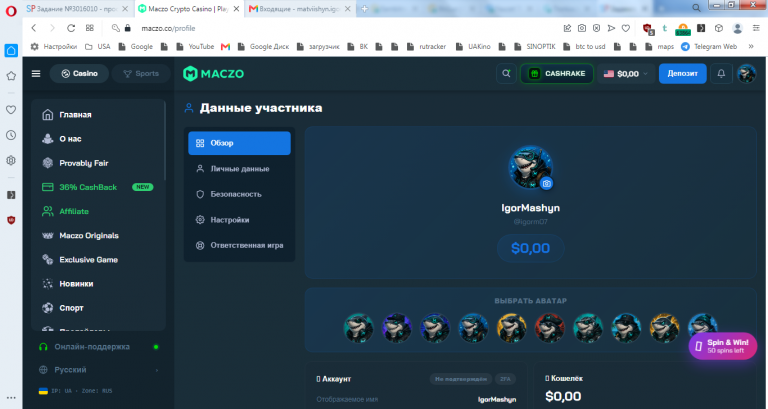
Task: Choose the third shark avatar
Action: pyautogui.click(x=435, y=328)
